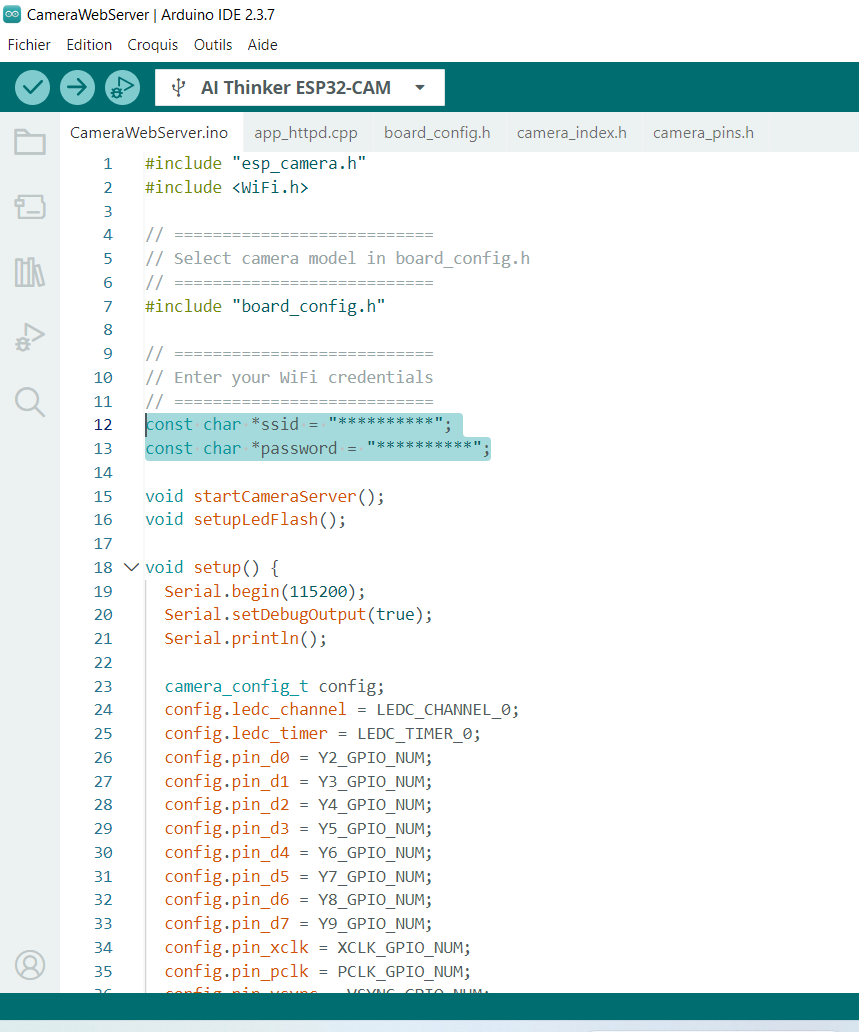The height and width of the screenshot is (1032, 859).
Task: Click line number 18 in the gutter
Action: click(103, 567)
